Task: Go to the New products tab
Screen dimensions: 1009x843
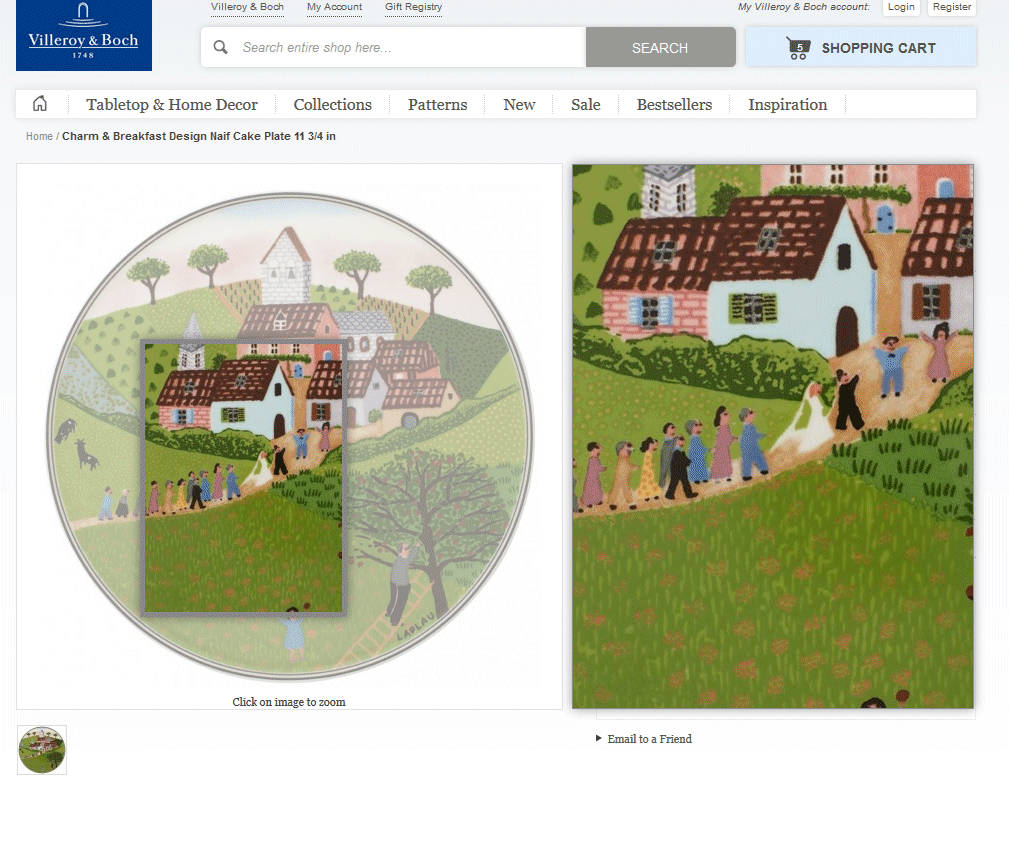Action: tap(519, 105)
